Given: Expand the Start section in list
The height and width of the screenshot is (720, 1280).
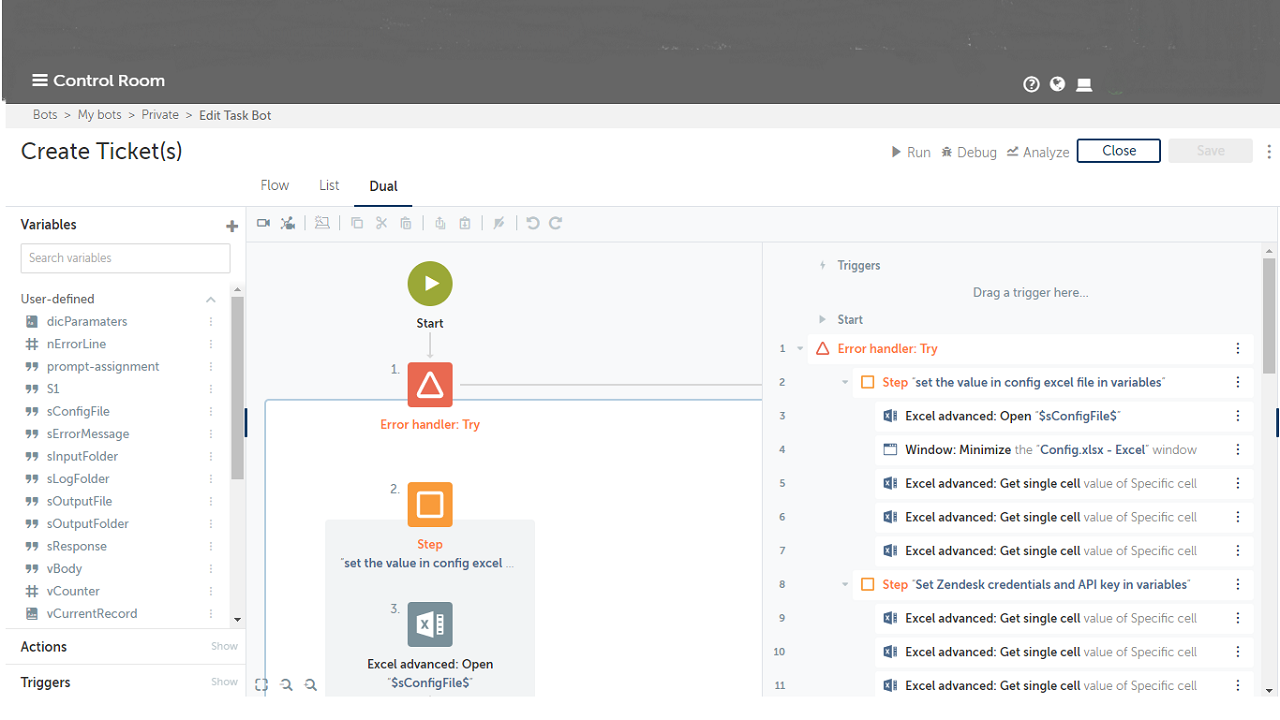Looking at the screenshot, I should click(823, 320).
